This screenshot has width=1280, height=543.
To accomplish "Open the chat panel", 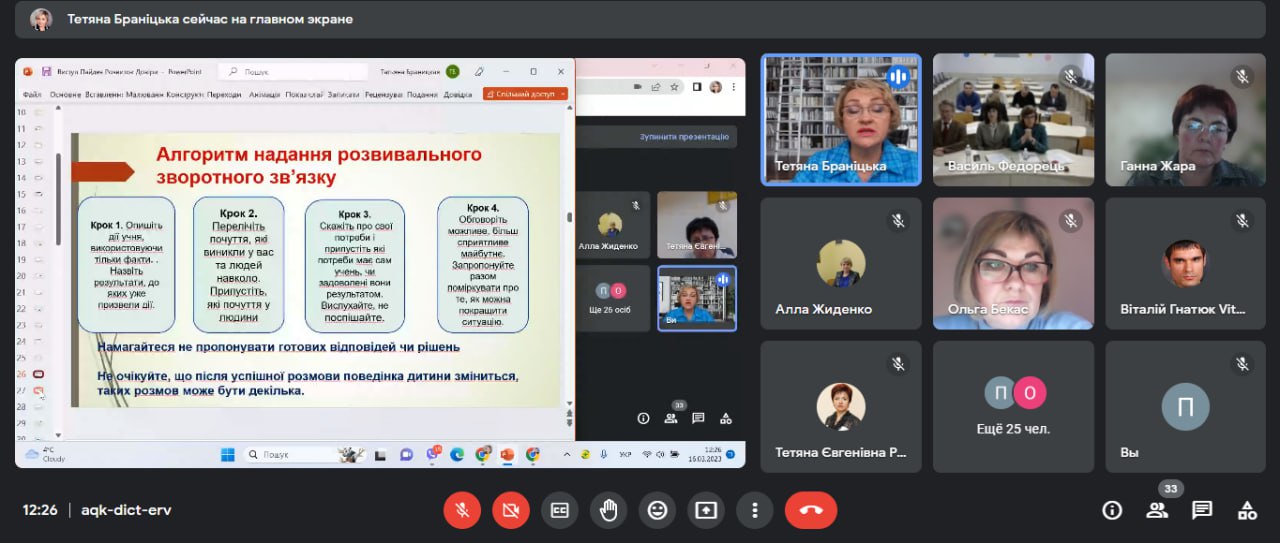I will [1202, 510].
